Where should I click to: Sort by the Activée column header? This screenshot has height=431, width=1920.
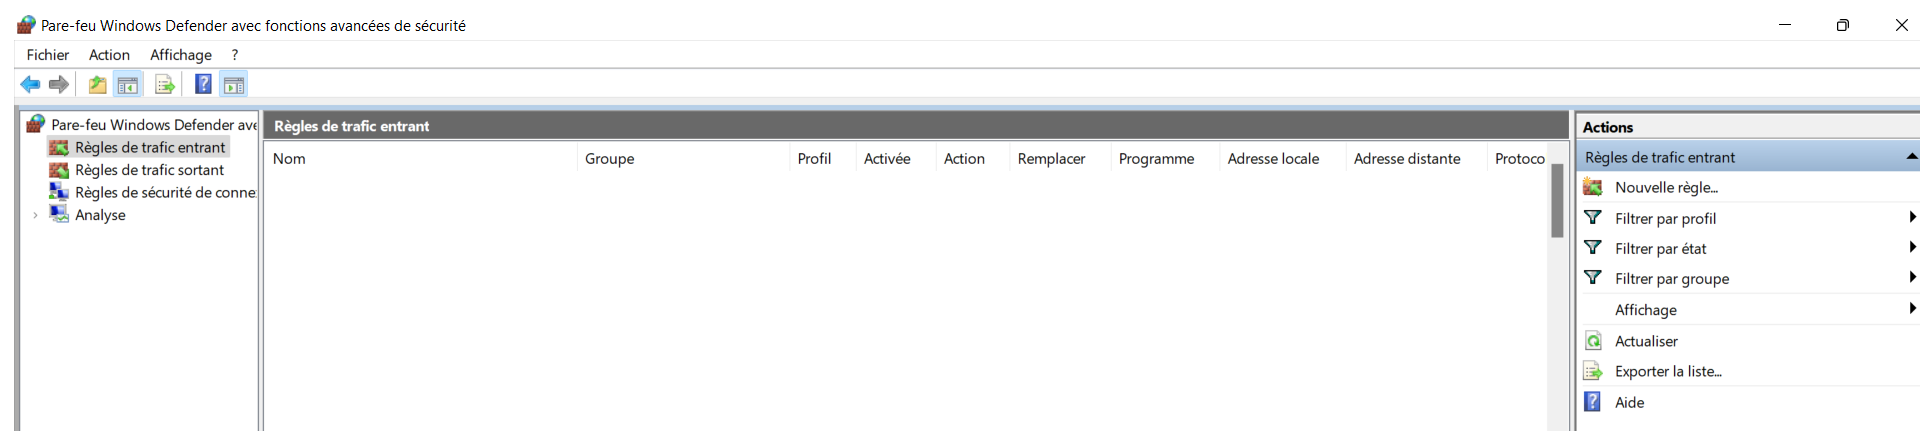click(x=895, y=158)
